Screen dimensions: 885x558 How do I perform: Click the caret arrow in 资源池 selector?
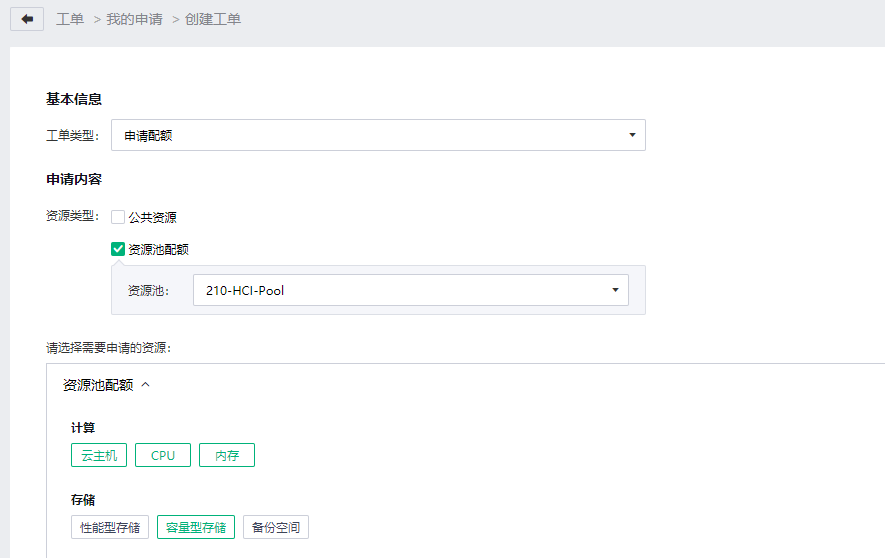[x=615, y=290]
